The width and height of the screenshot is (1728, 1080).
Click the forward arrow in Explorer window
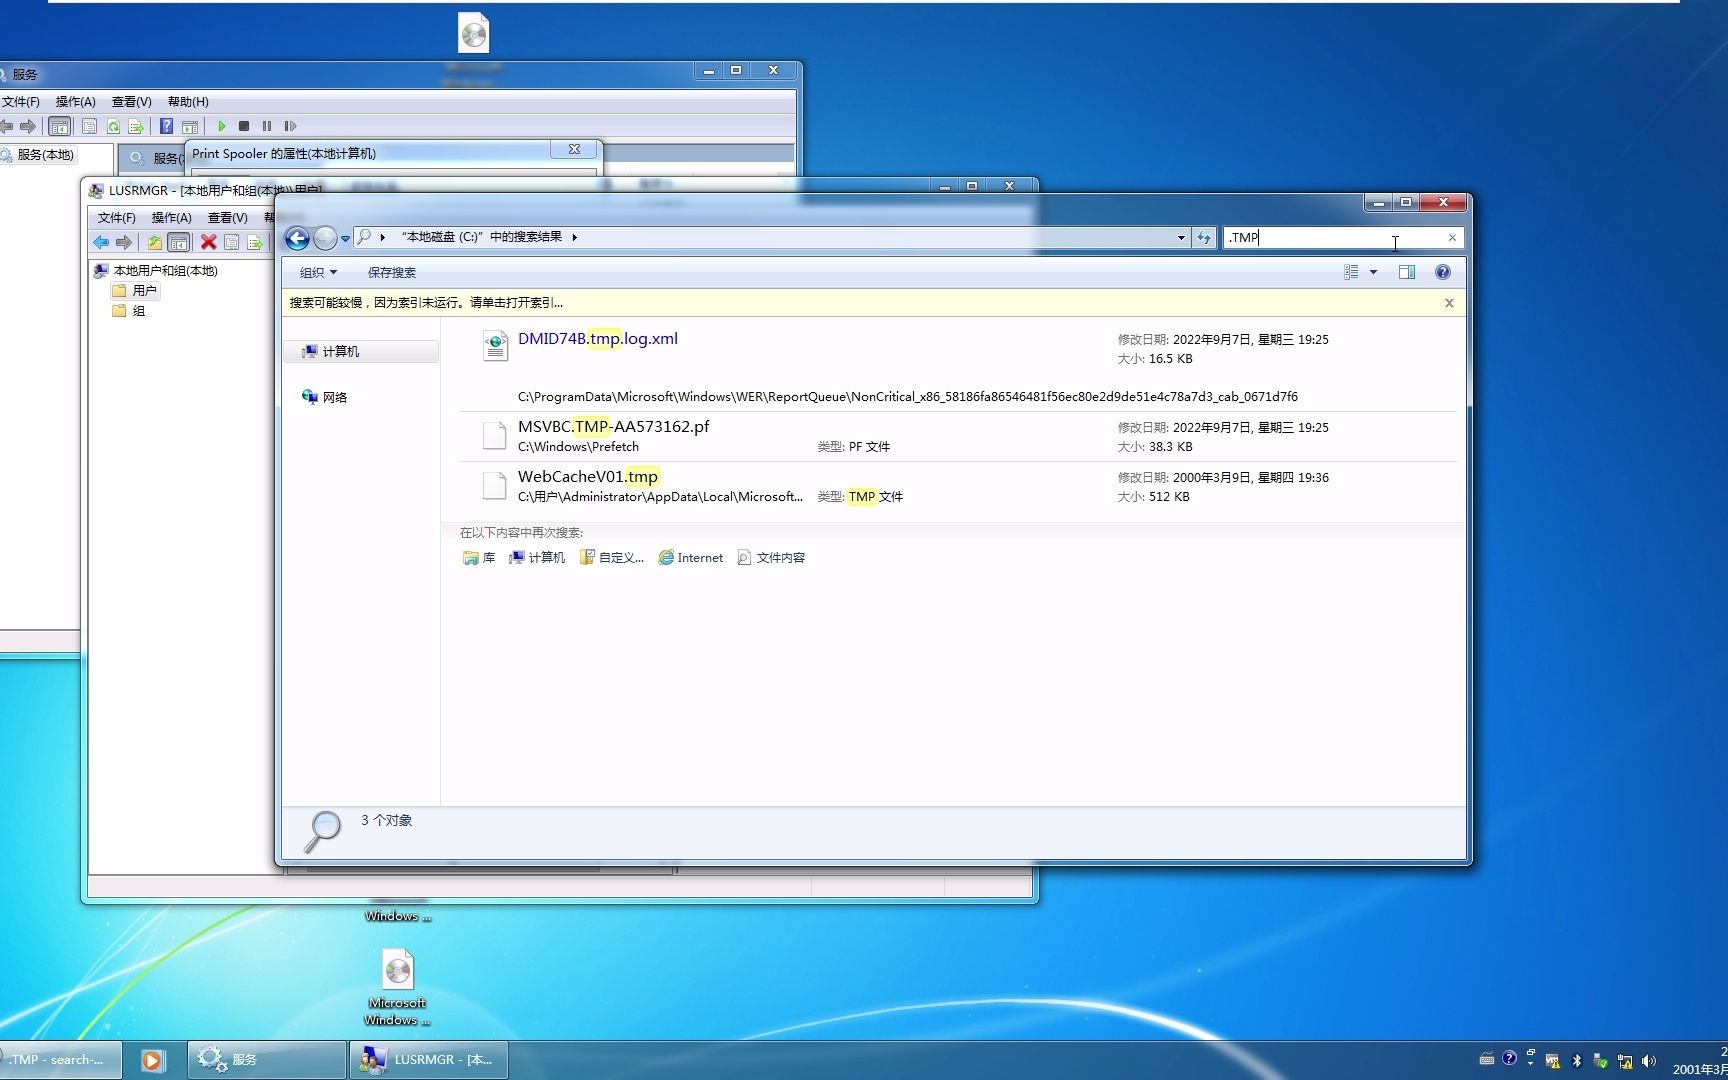click(x=325, y=238)
